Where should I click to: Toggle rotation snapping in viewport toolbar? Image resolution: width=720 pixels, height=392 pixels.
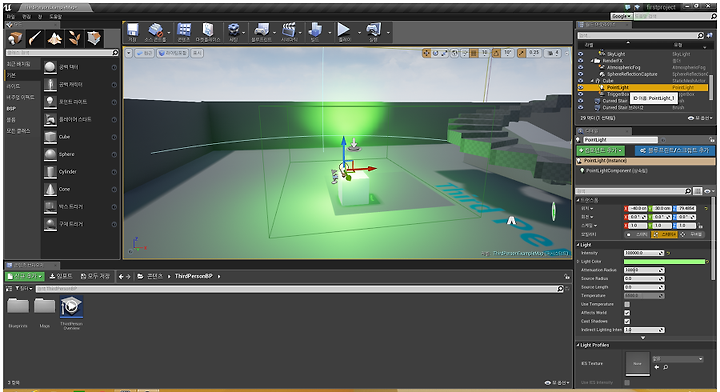pyautogui.click(x=496, y=53)
